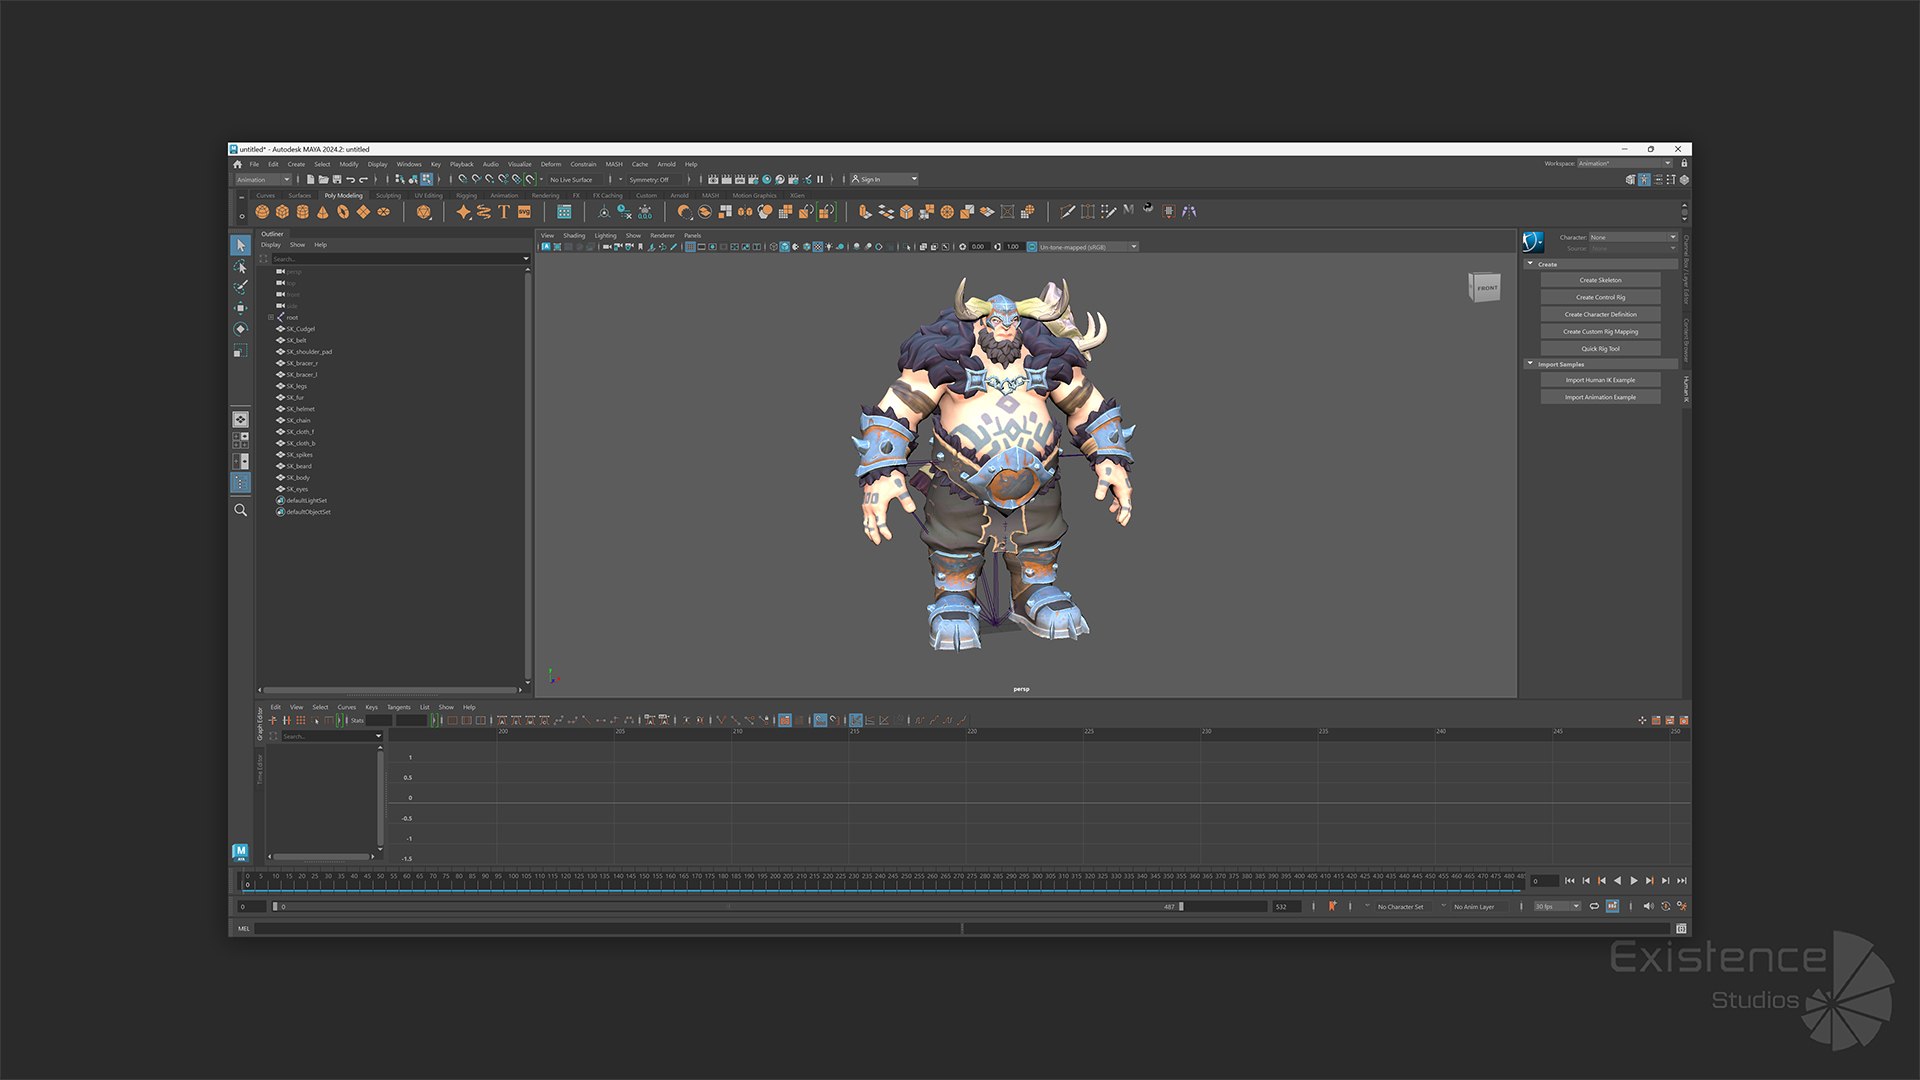
Task: Toggle playback looping in the range bar
Action: tap(1594, 907)
